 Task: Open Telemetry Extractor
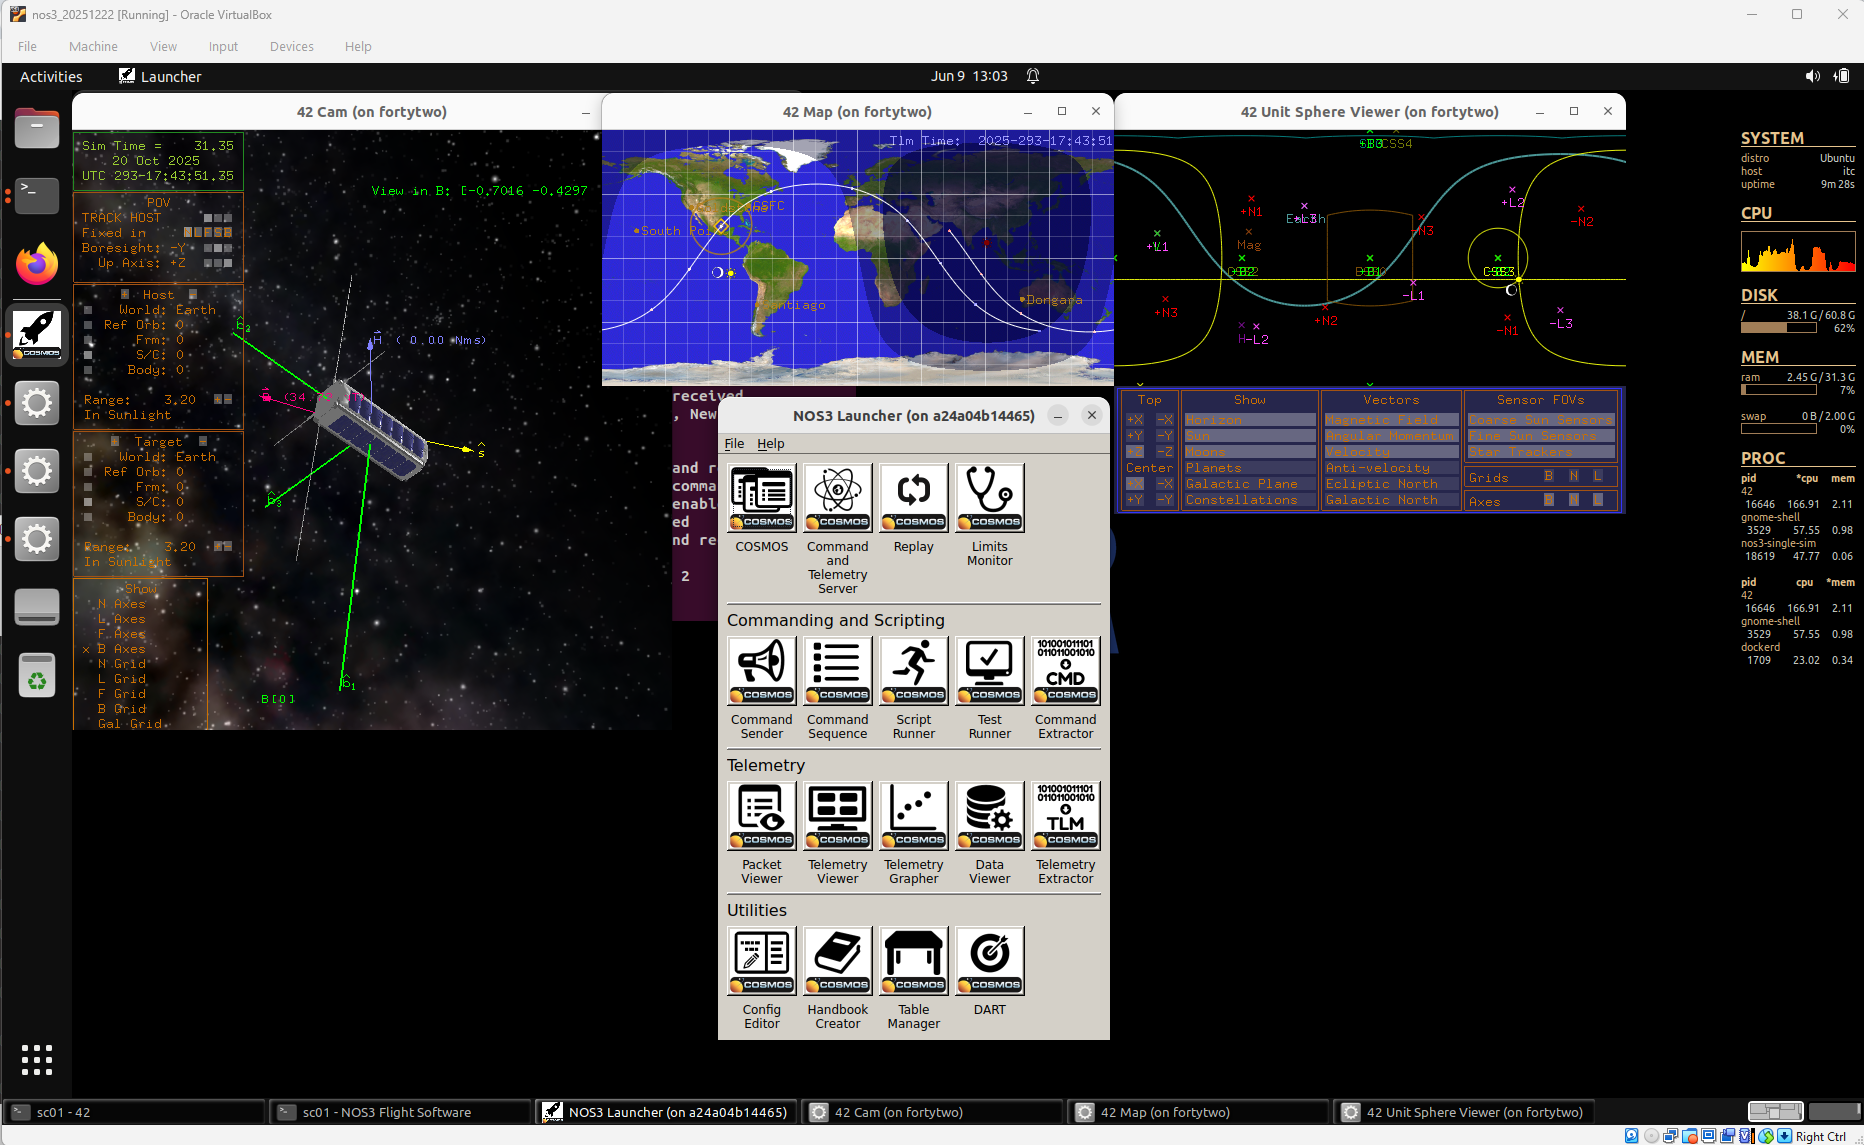tap(1066, 815)
